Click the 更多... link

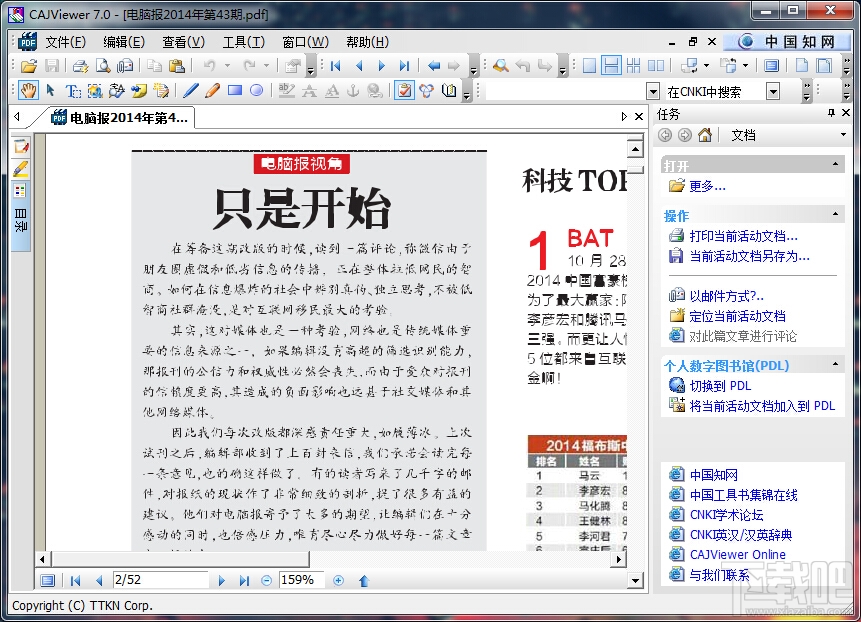pyautogui.click(x=707, y=187)
